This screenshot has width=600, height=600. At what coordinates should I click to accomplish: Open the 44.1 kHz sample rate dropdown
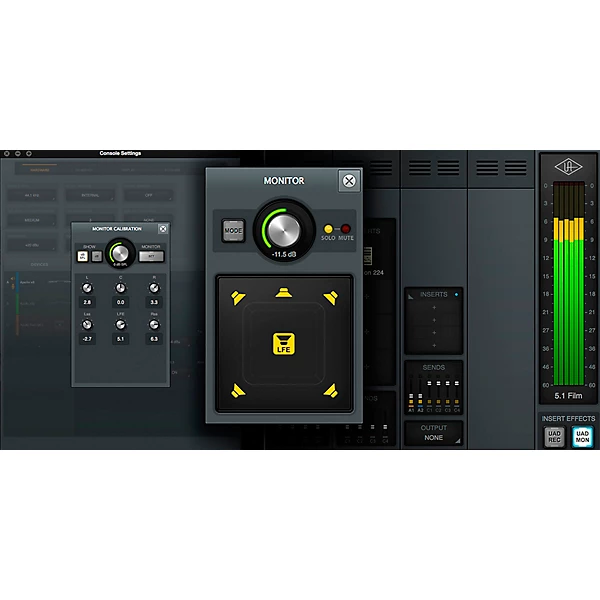tap(32, 196)
